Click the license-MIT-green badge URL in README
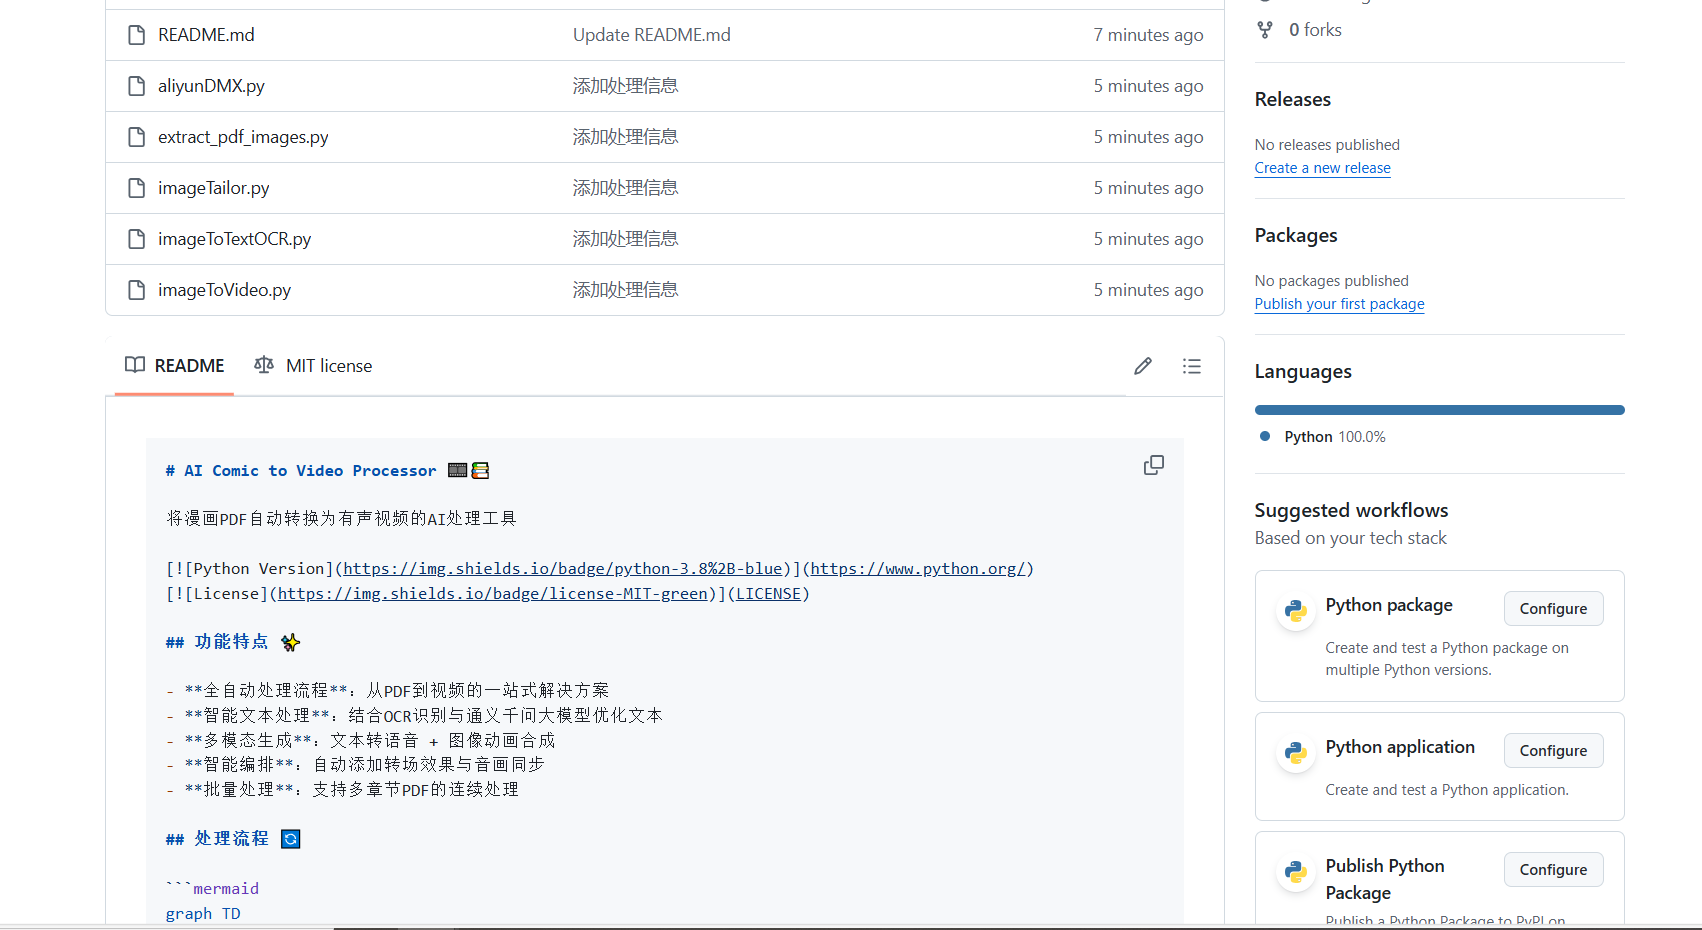This screenshot has width=1702, height=930. point(493,594)
